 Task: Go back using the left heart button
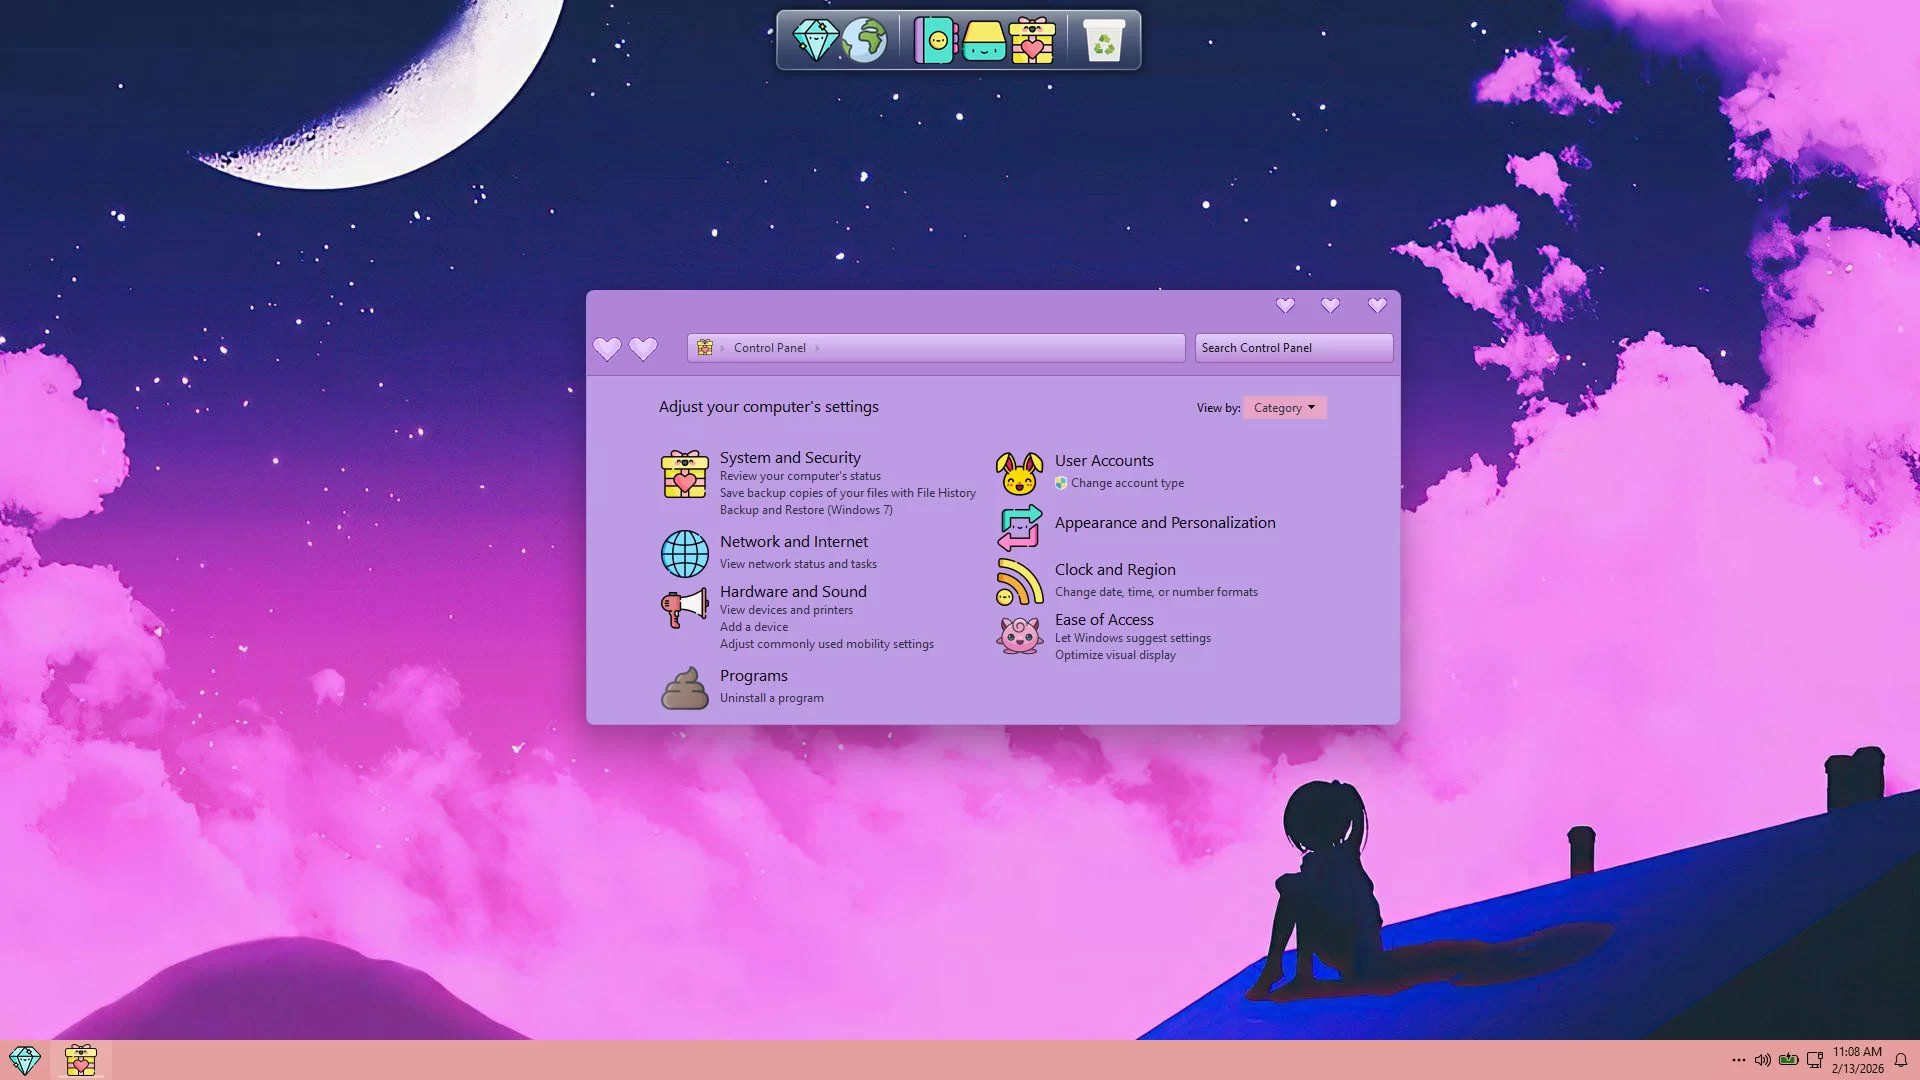[607, 348]
